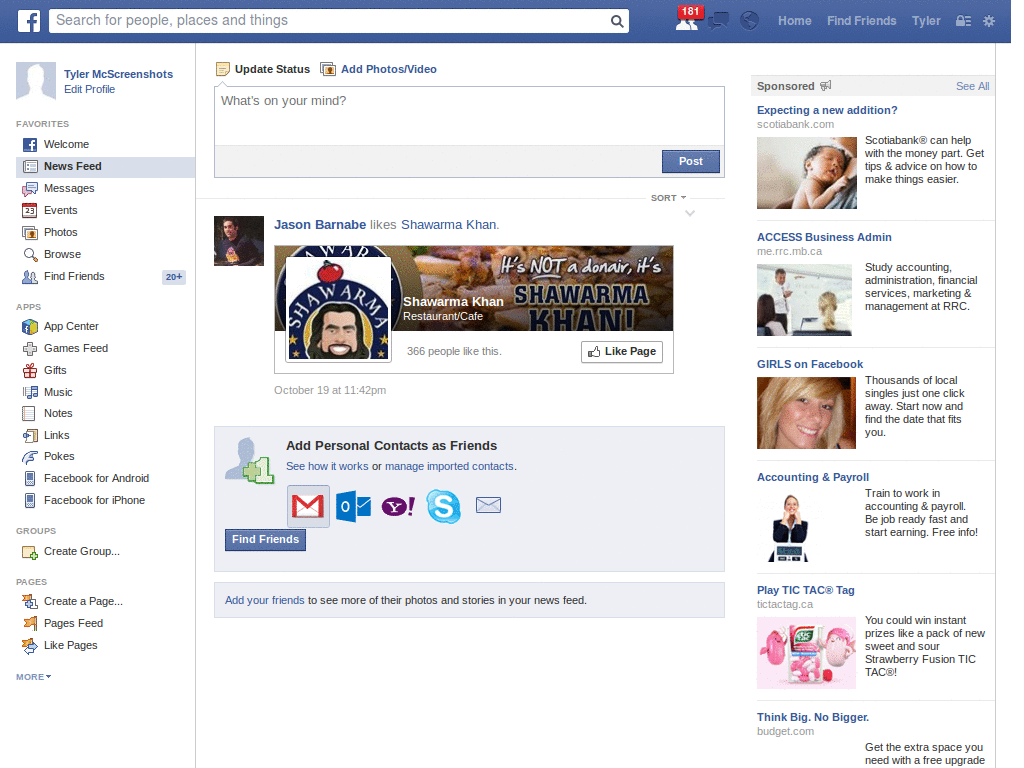Image resolution: width=1024 pixels, height=768 pixels.
Task: Click Scotiabank baby ad image
Action: coord(807,173)
